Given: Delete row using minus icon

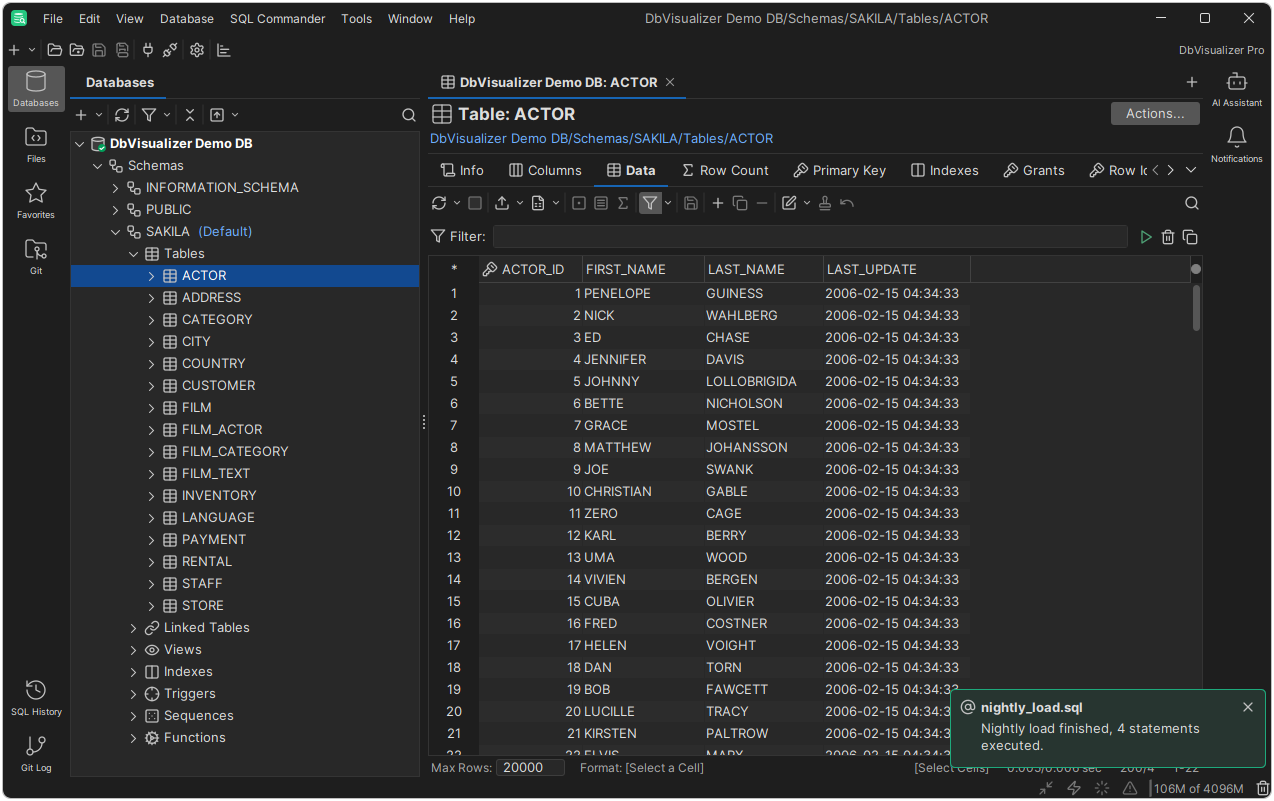Looking at the screenshot, I should click(762, 203).
